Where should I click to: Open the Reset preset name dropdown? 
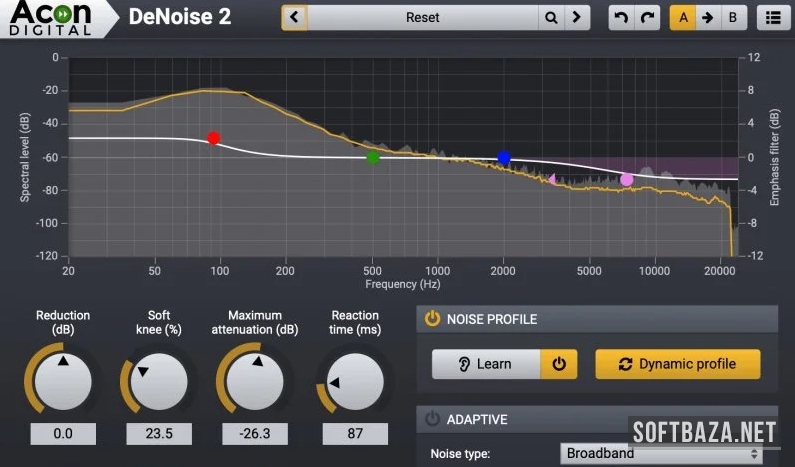pyautogui.click(x=422, y=18)
